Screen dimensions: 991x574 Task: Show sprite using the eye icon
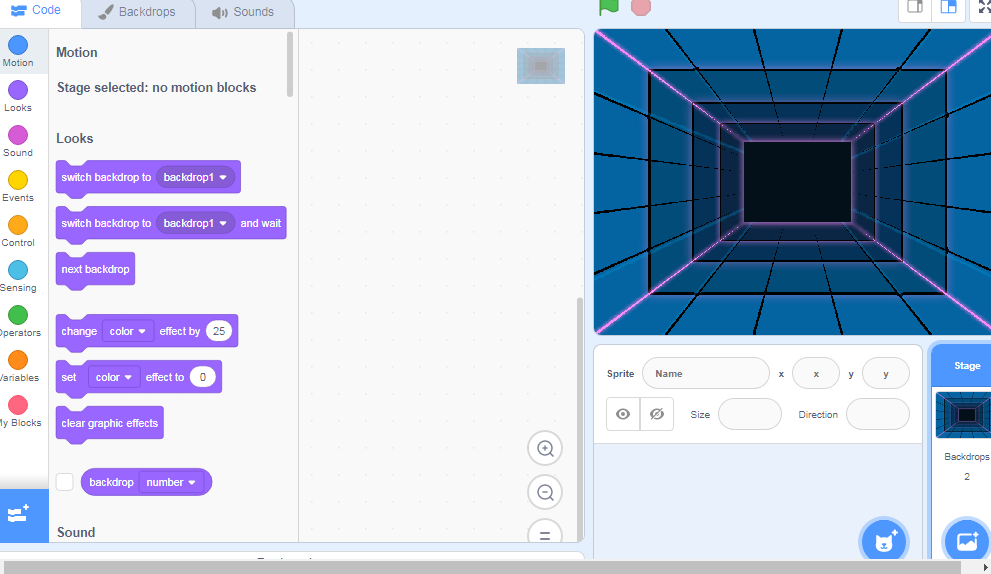click(623, 414)
